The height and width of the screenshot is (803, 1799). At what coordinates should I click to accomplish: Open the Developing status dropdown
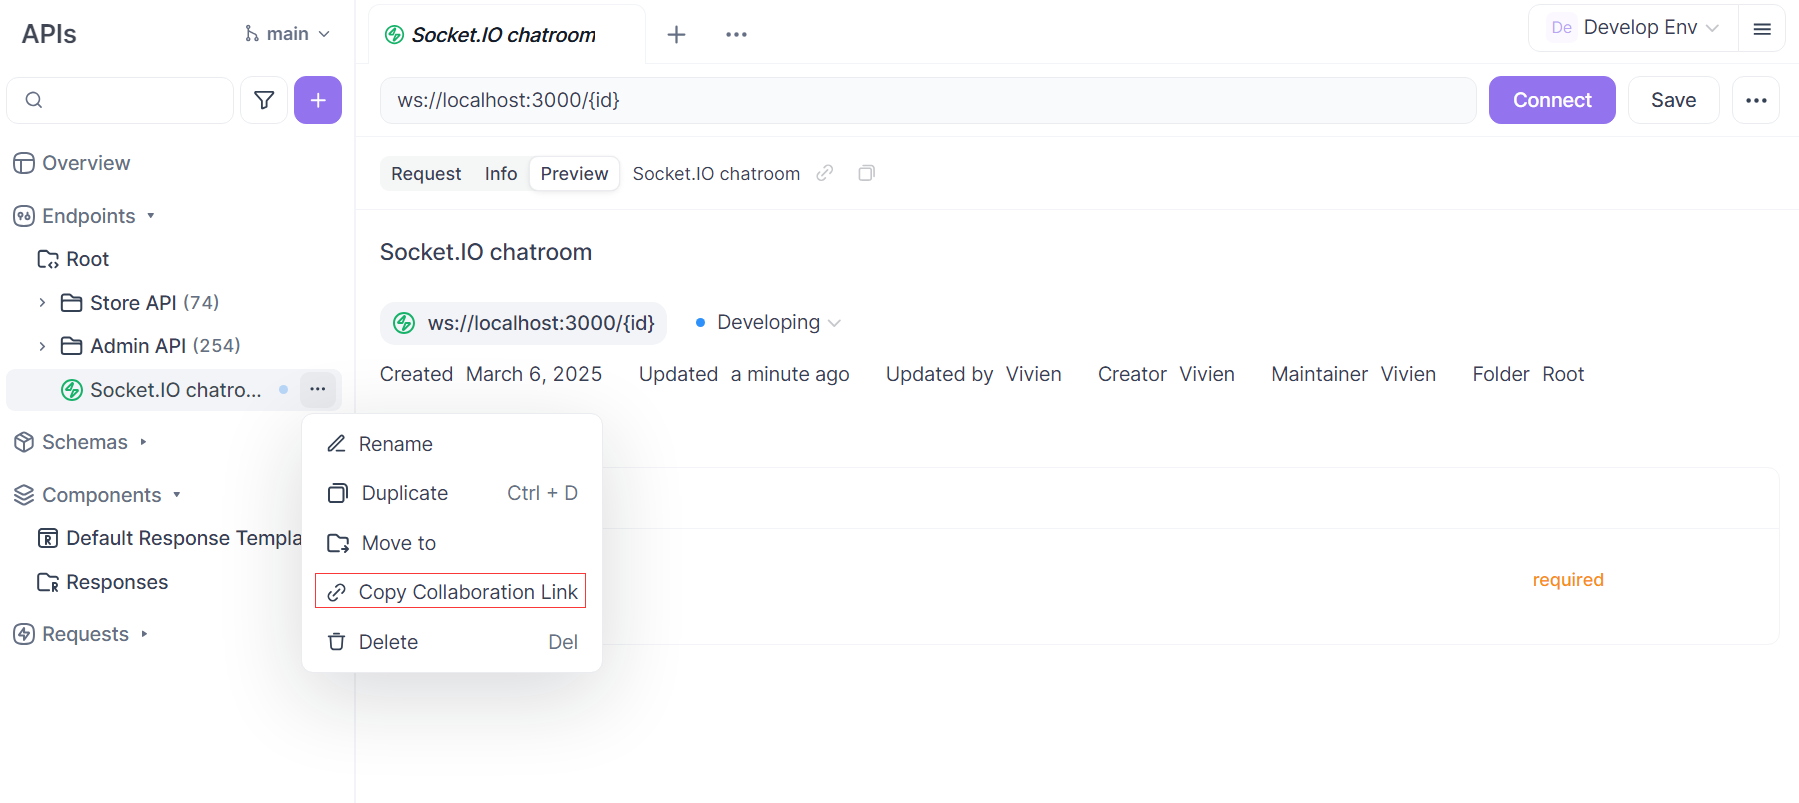pos(768,322)
